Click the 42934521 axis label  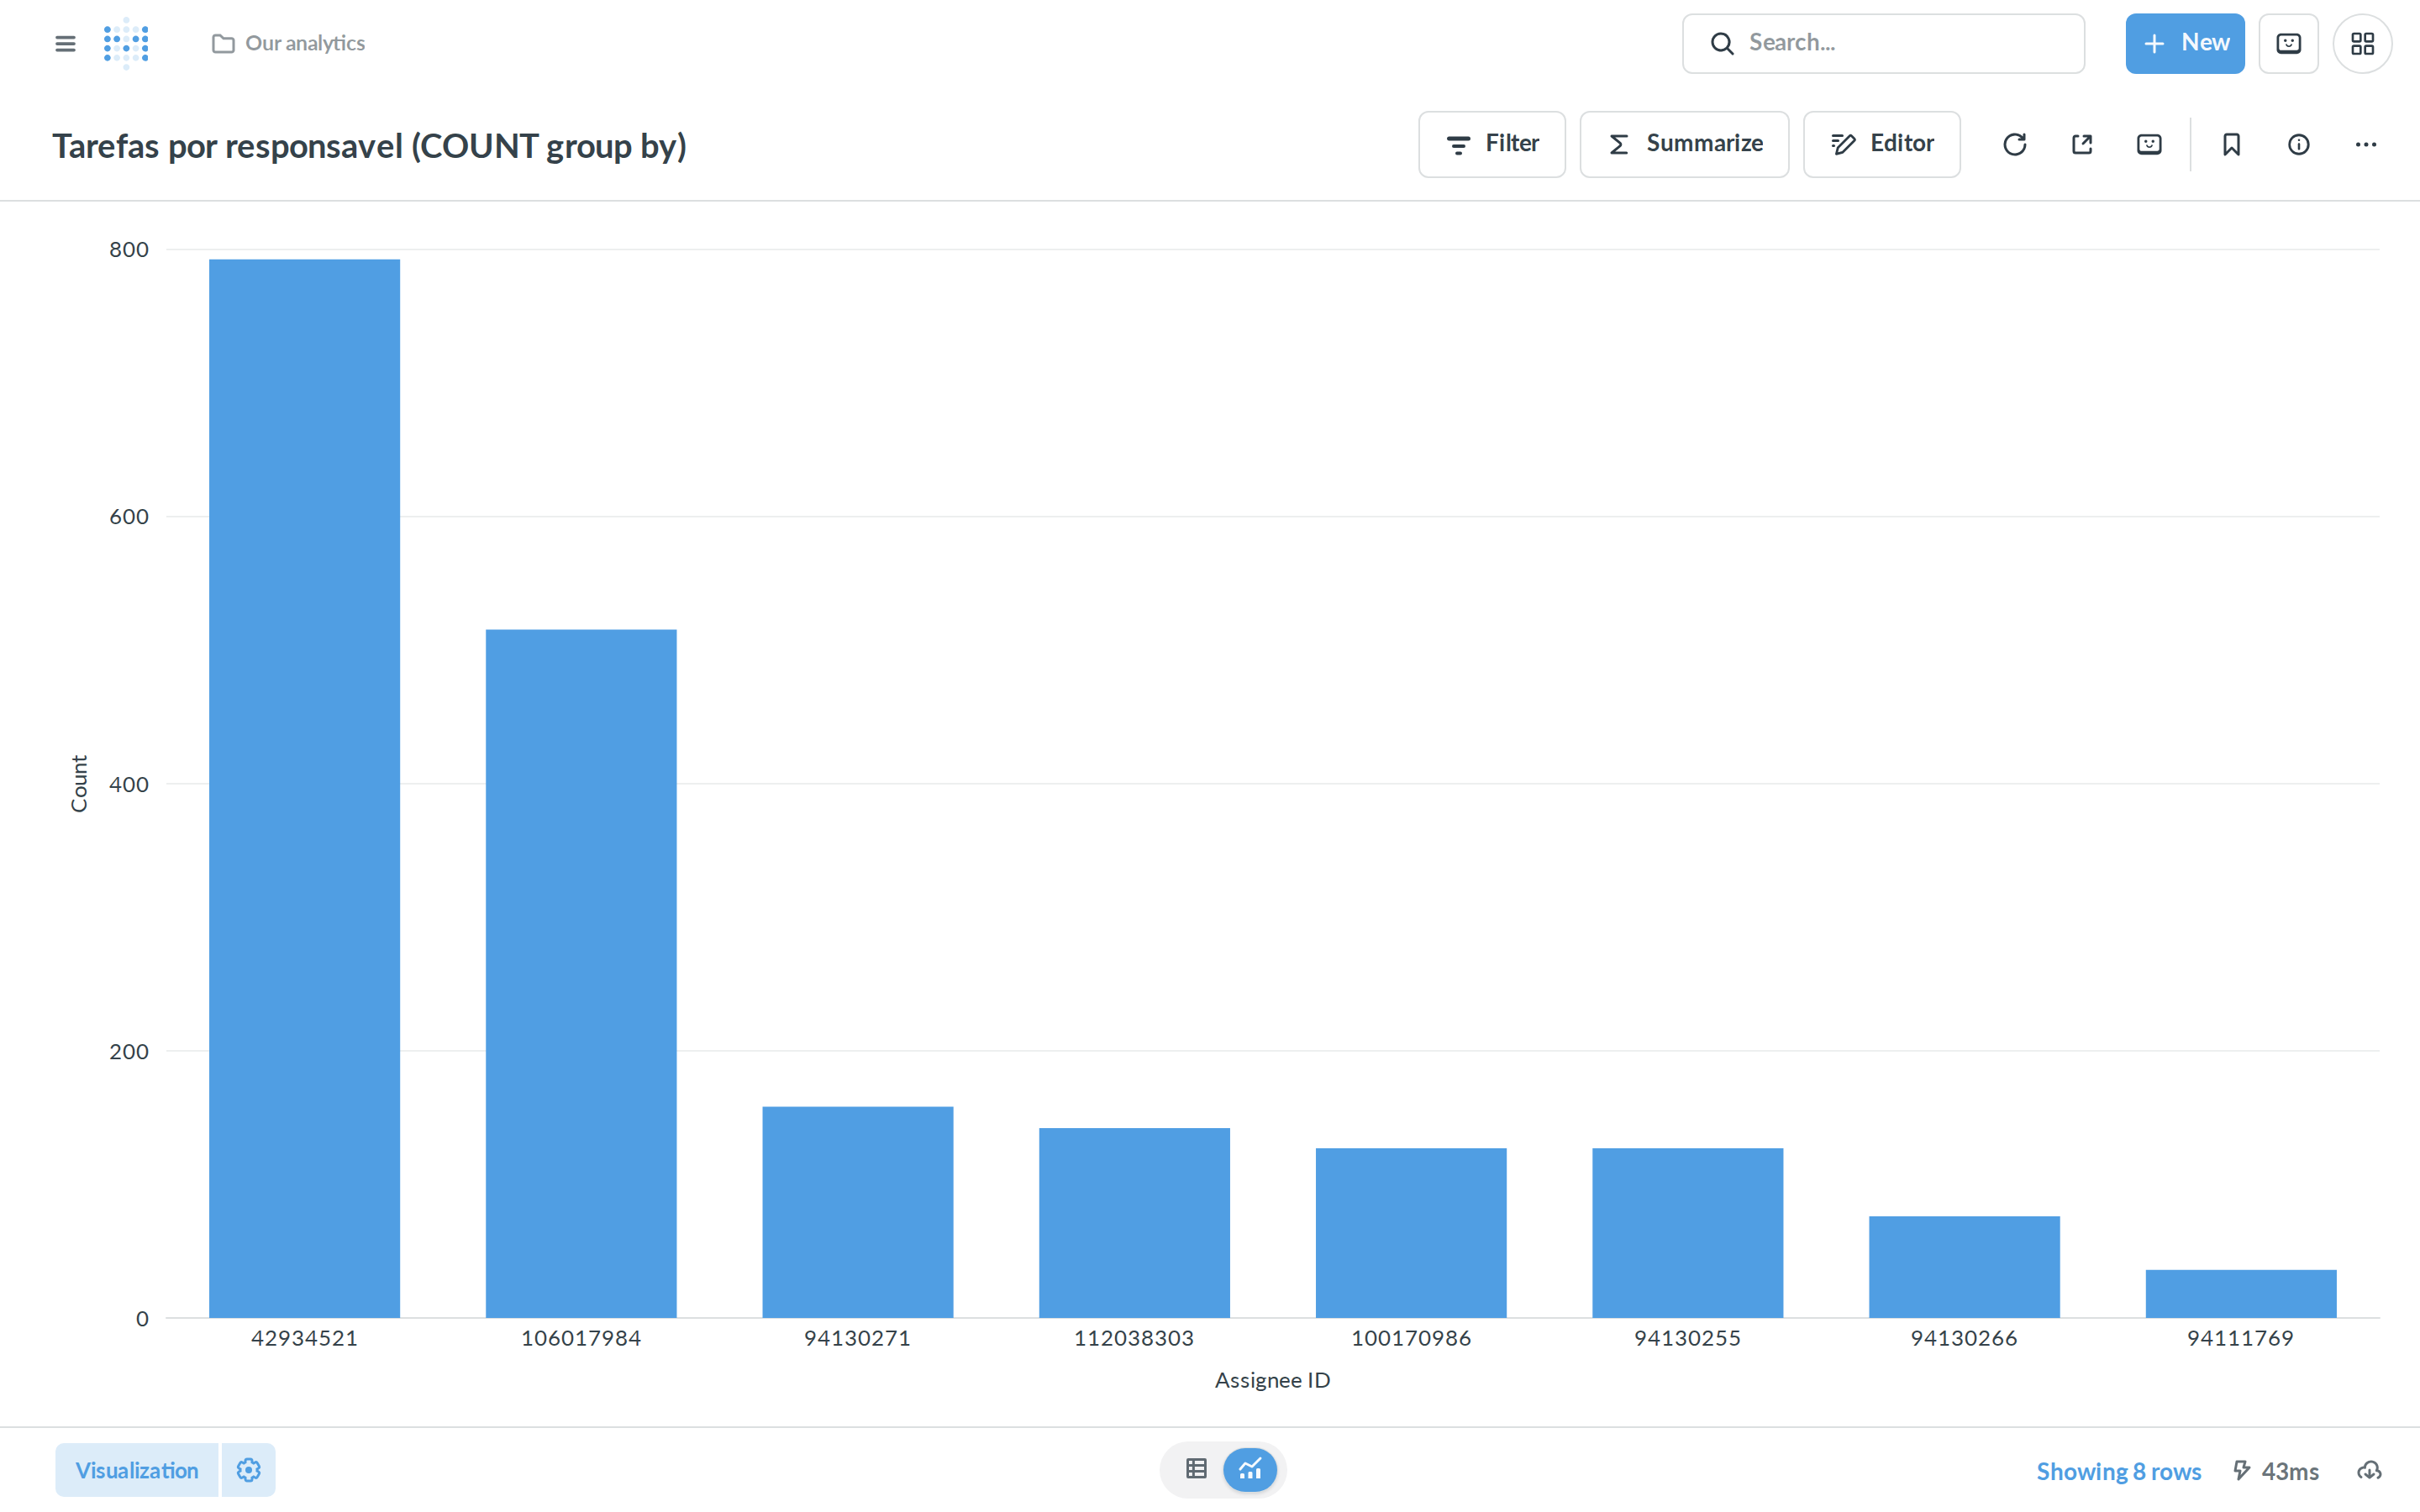(304, 1338)
